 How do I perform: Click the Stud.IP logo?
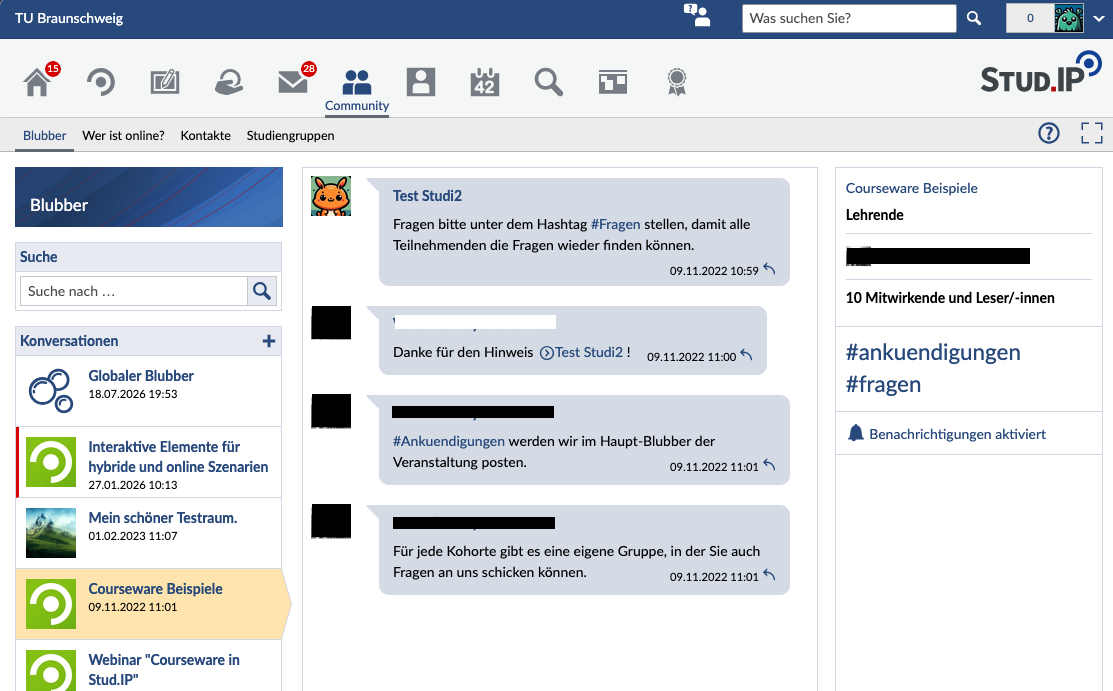(1041, 73)
